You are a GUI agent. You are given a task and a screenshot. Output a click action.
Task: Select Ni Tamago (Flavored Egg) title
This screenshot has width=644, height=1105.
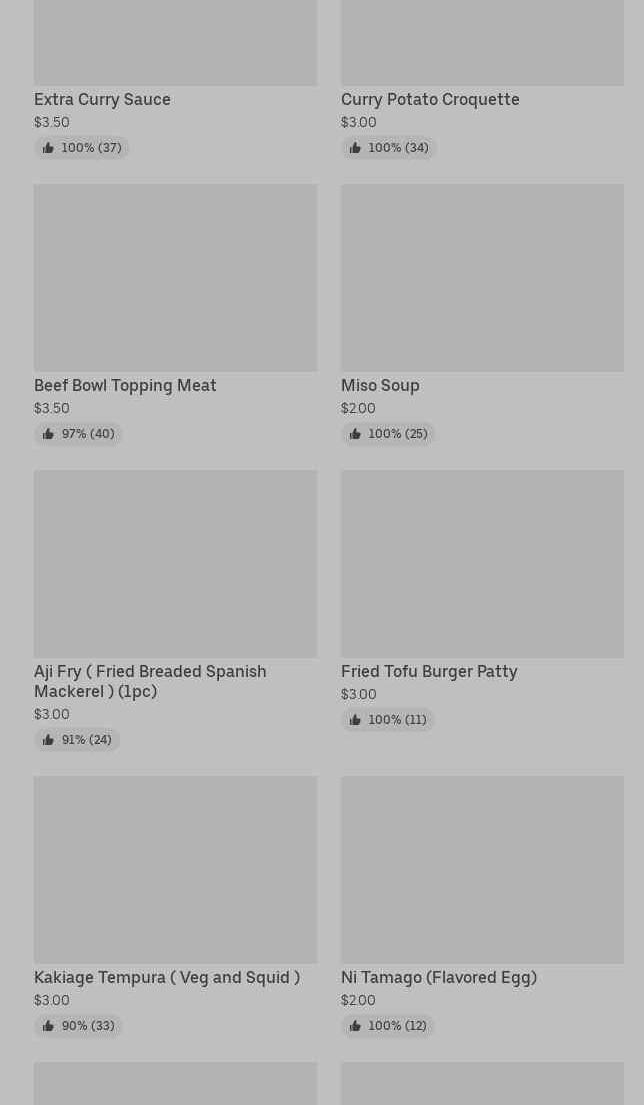coord(439,977)
